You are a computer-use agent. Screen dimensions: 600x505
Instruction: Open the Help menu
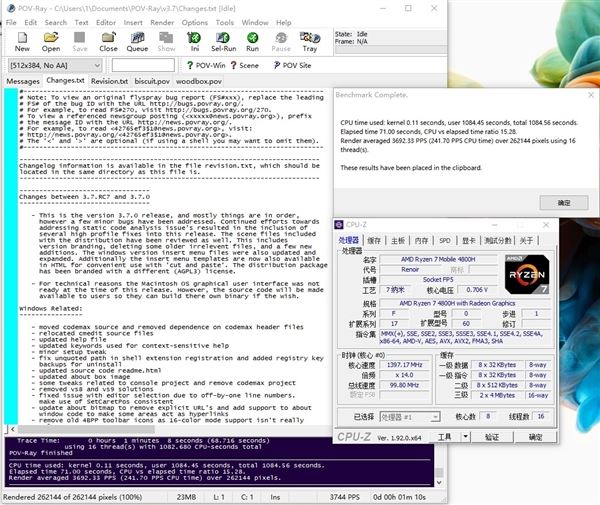click(284, 23)
